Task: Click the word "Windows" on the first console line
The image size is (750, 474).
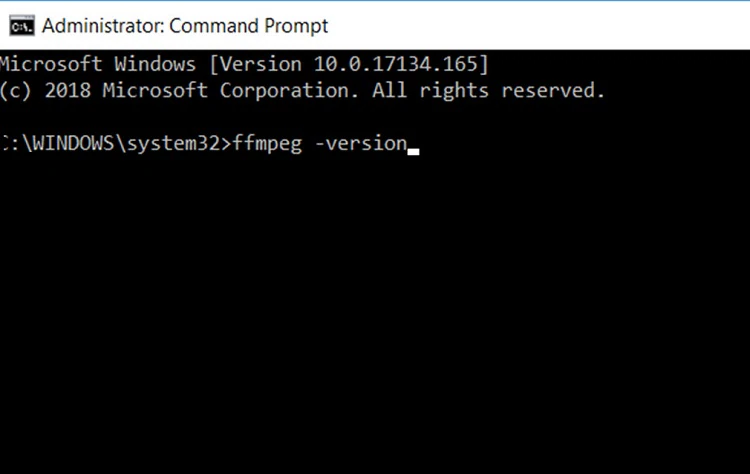Action: (x=155, y=65)
